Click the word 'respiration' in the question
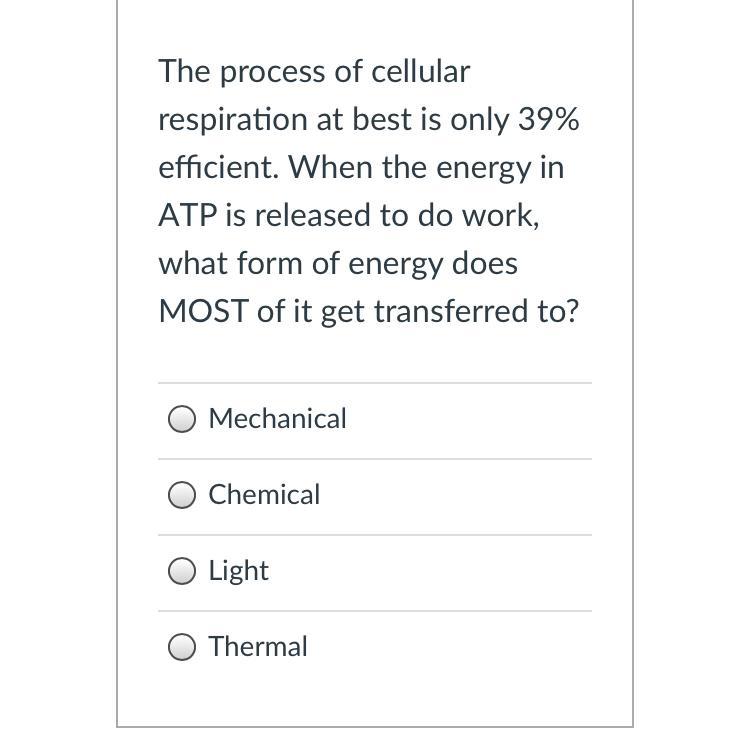Viewport: 750px width, 740px height. 233,119
